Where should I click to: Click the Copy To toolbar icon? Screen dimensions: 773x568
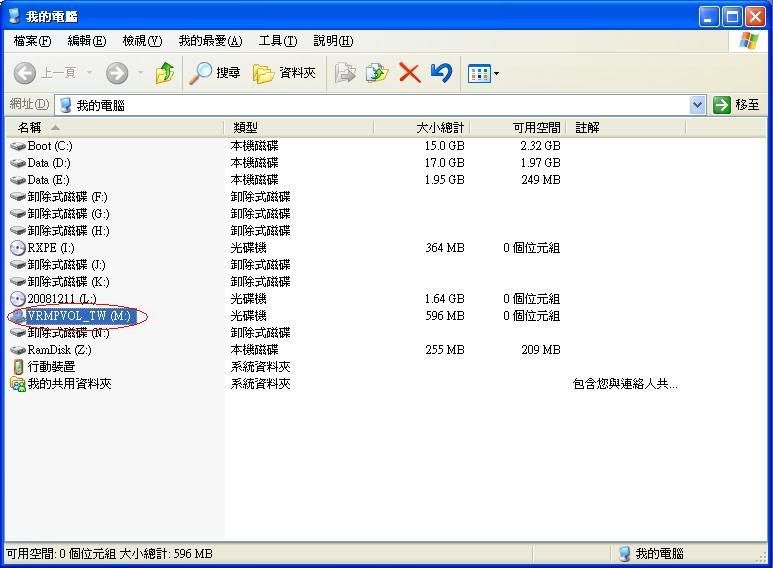[377, 73]
